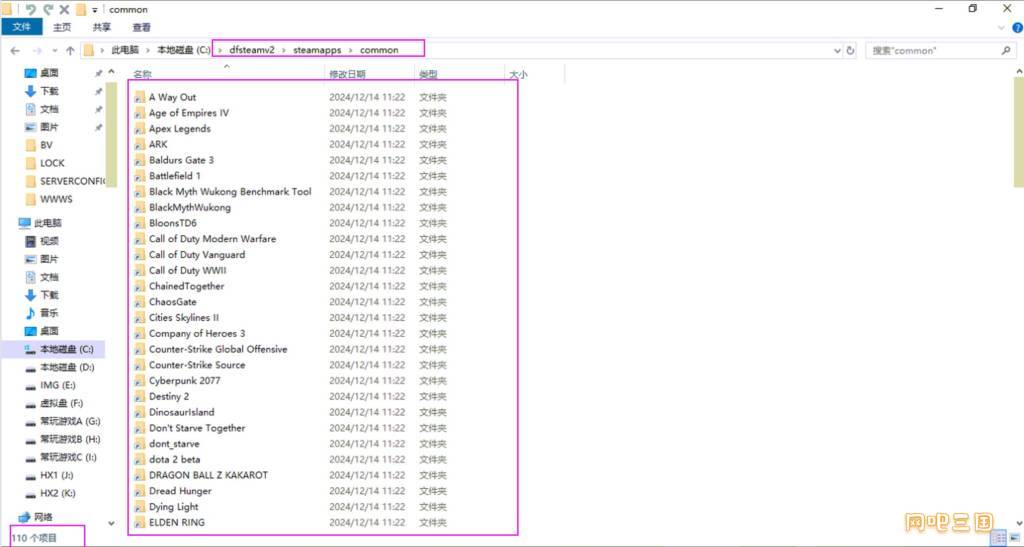Viewport: 1024px width, 547px height.
Task: Go back with the Back arrow
Action: click(16, 50)
